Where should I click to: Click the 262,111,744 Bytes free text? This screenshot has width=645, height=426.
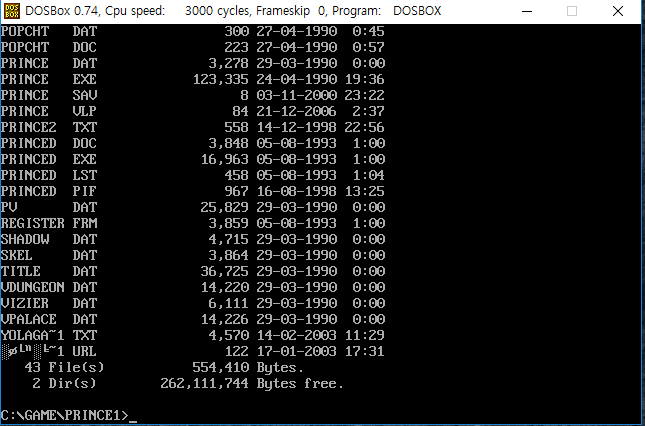pyautogui.click(x=252, y=384)
